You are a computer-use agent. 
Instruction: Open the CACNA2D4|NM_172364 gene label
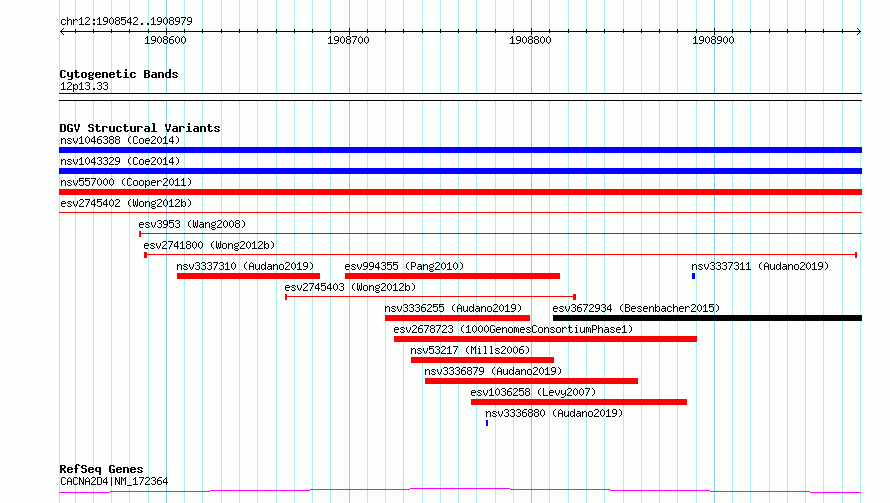[x=114, y=481]
